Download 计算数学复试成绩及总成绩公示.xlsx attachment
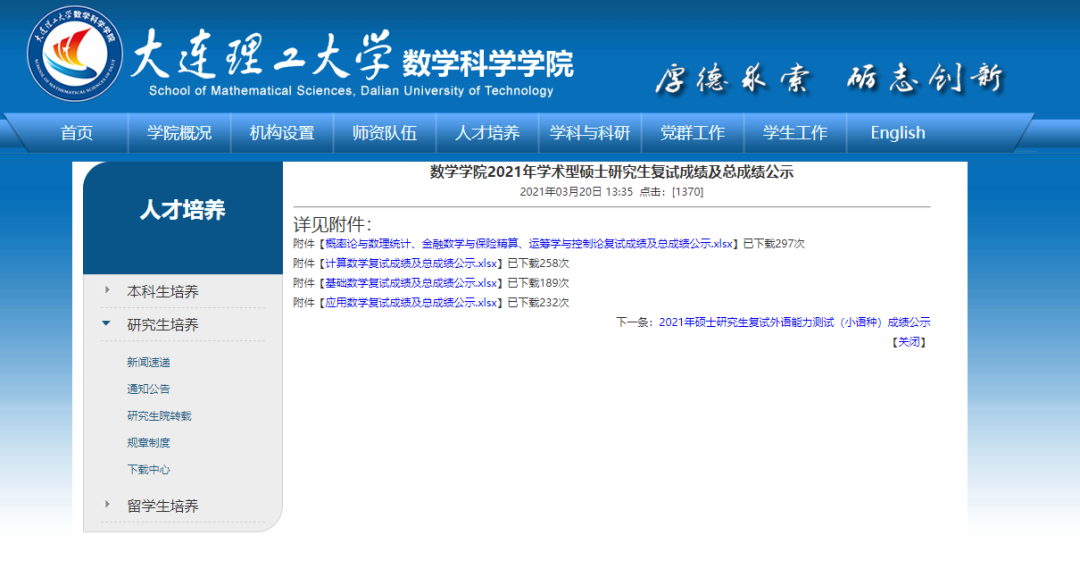1080x569 pixels. click(411, 263)
